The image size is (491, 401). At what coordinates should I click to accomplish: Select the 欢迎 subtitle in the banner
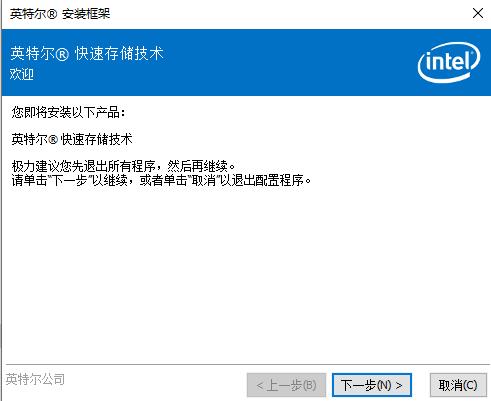pyautogui.click(x=22, y=74)
